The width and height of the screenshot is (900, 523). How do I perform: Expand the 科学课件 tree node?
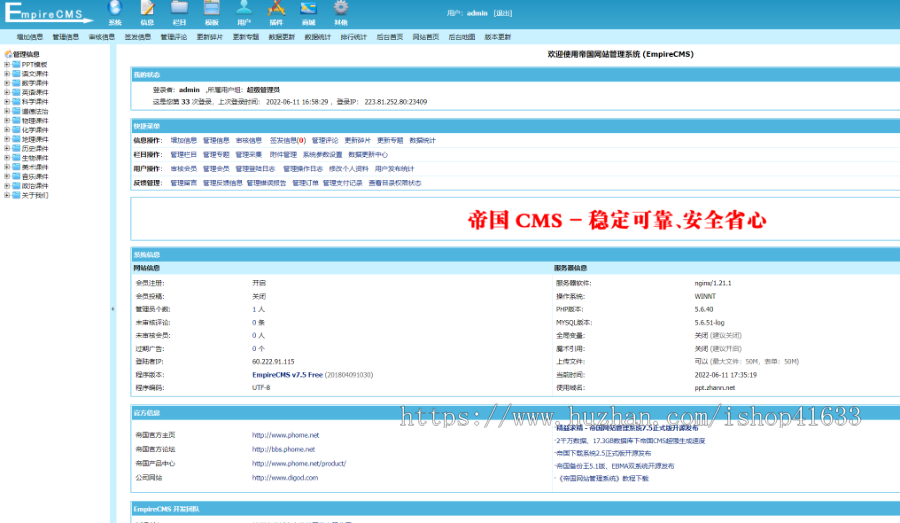click(x=7, y=102)
